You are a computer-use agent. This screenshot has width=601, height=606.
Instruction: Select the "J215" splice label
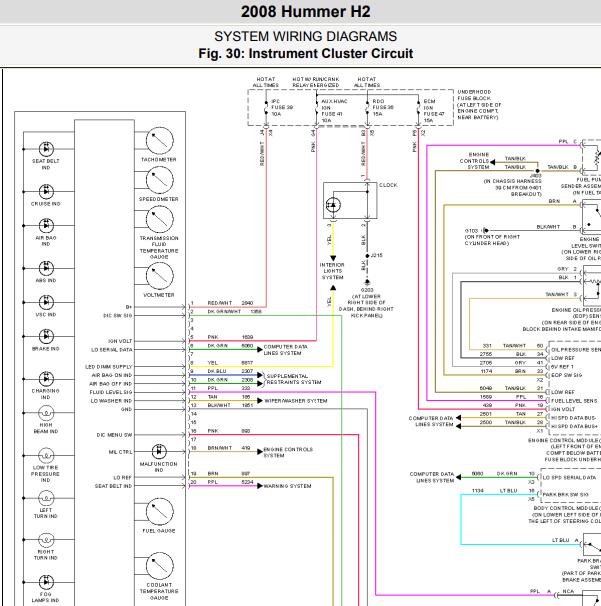(x=376, y=255)
